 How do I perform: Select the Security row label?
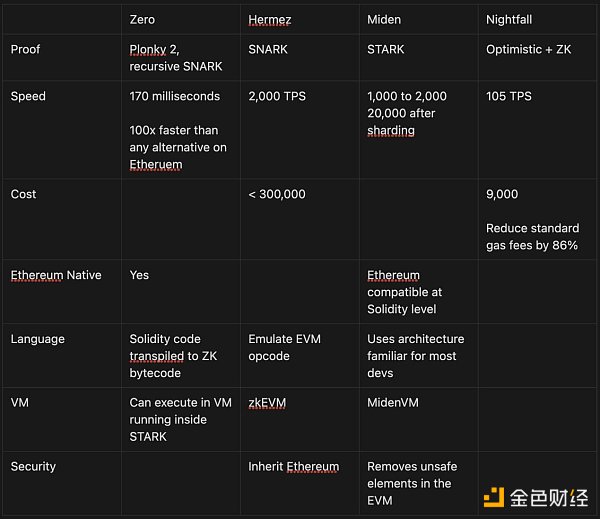[35, 467]
